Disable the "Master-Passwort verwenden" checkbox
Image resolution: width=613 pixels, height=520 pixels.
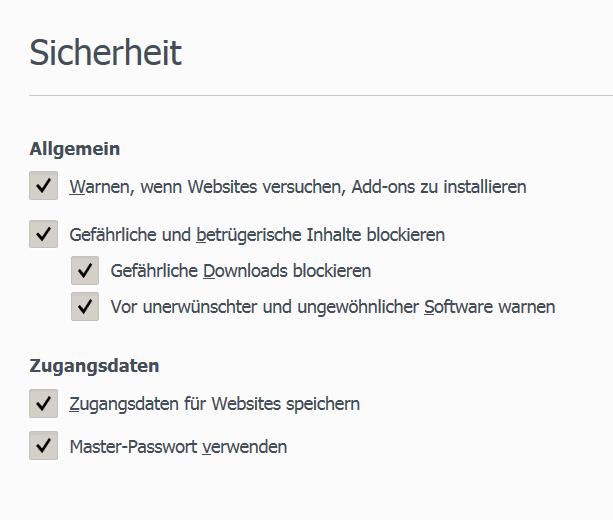coord(44,446)
